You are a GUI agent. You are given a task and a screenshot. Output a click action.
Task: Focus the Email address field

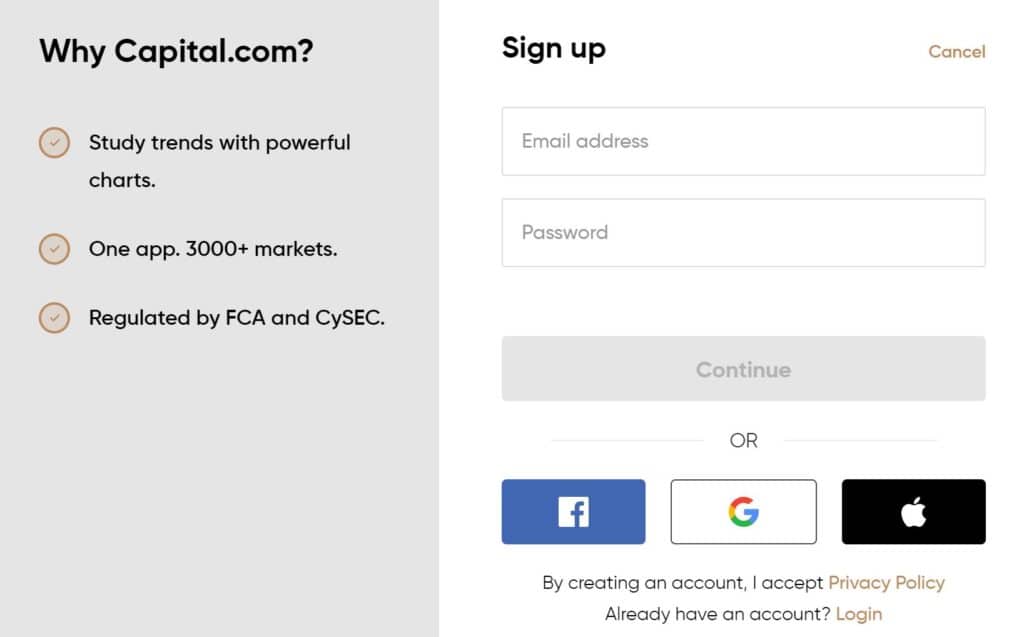(x=743, y=141)
